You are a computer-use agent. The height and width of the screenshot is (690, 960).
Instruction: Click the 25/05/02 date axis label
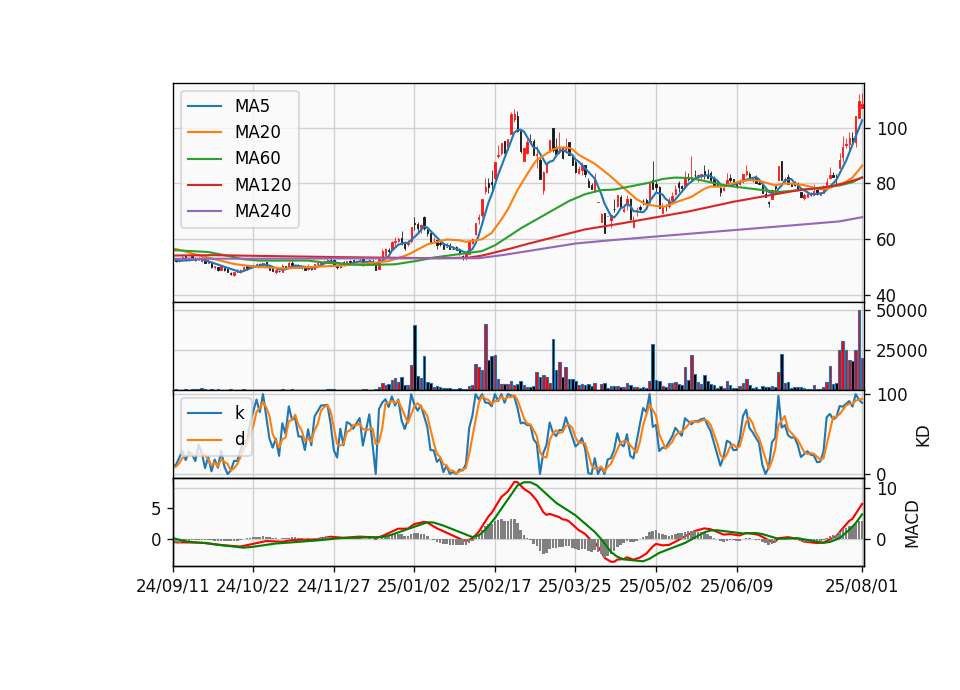point(656,586)
